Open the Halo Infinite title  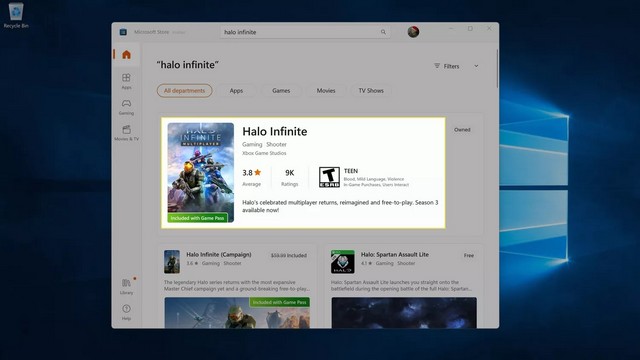pyautogui.click(x=275, y=131)
